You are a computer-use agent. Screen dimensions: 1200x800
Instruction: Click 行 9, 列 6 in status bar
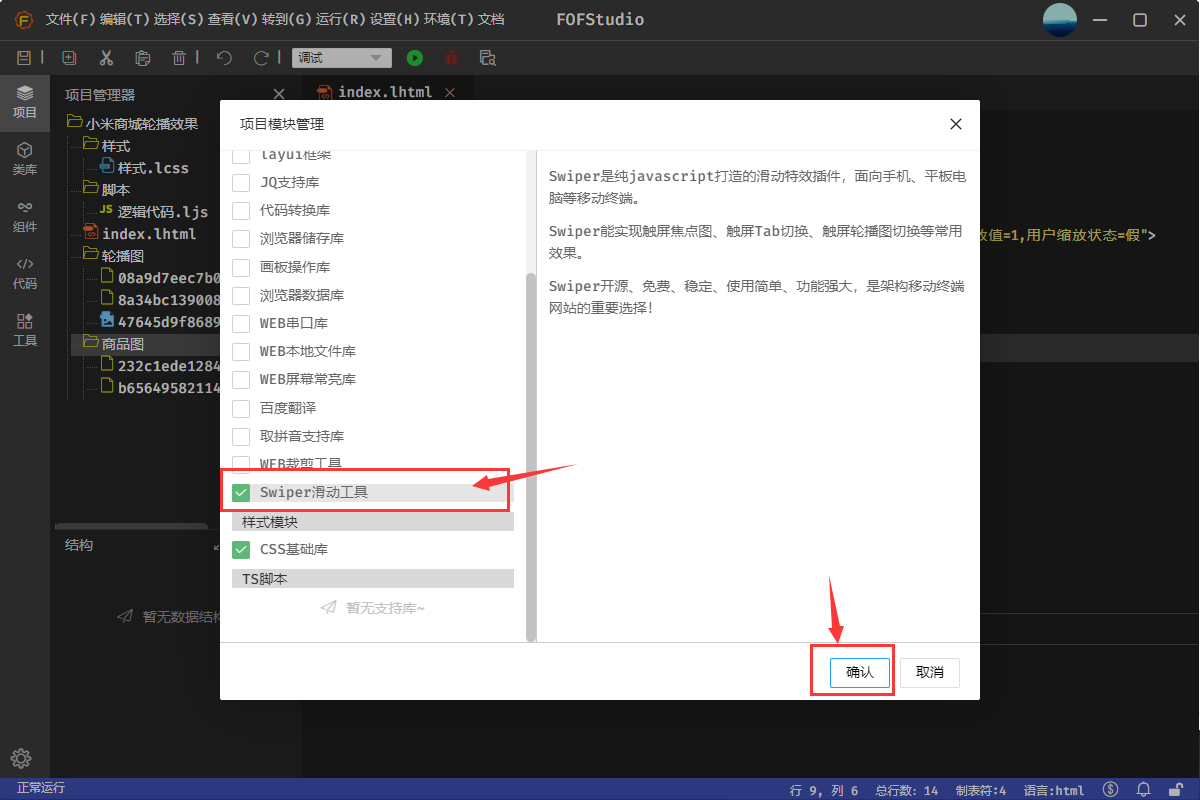(x=824, y=790)
